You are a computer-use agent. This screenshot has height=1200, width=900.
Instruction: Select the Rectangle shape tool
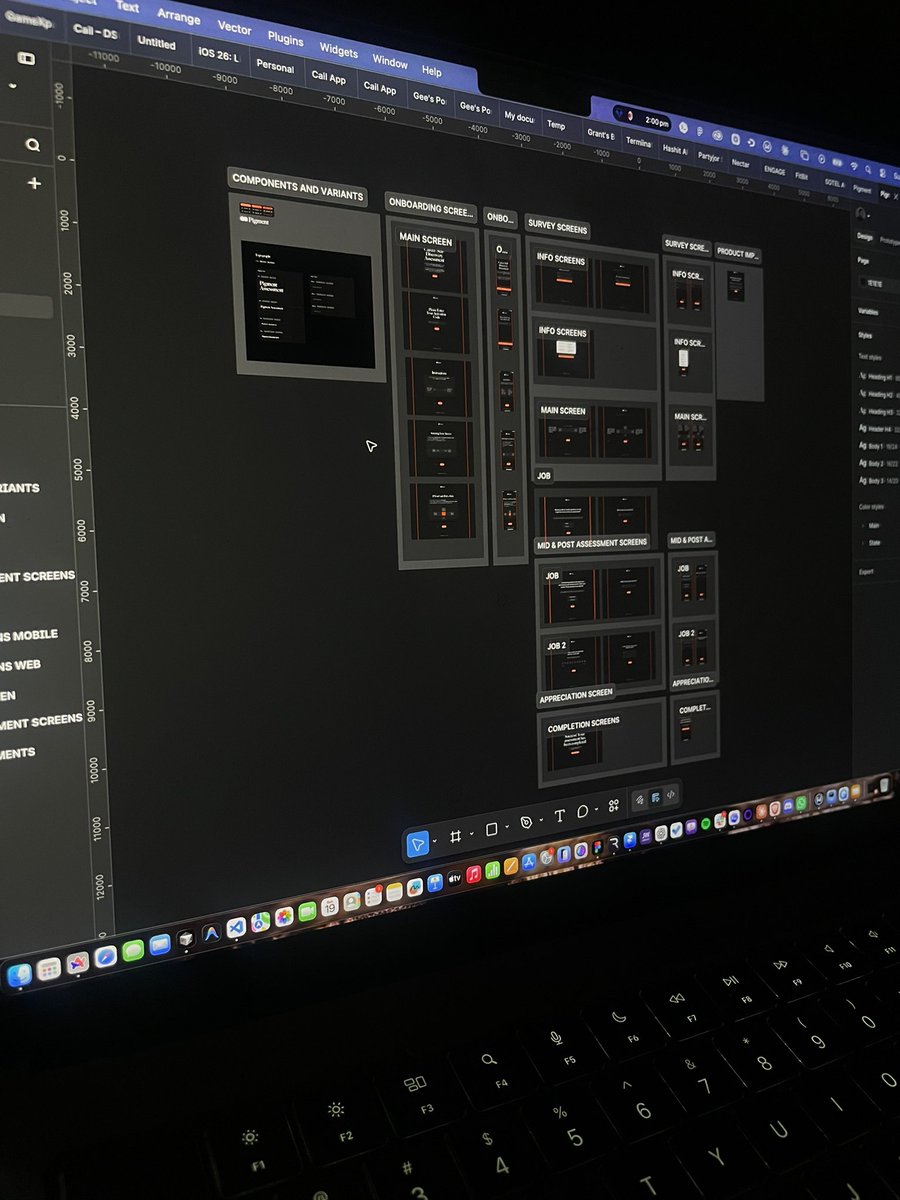coord(491,829)
